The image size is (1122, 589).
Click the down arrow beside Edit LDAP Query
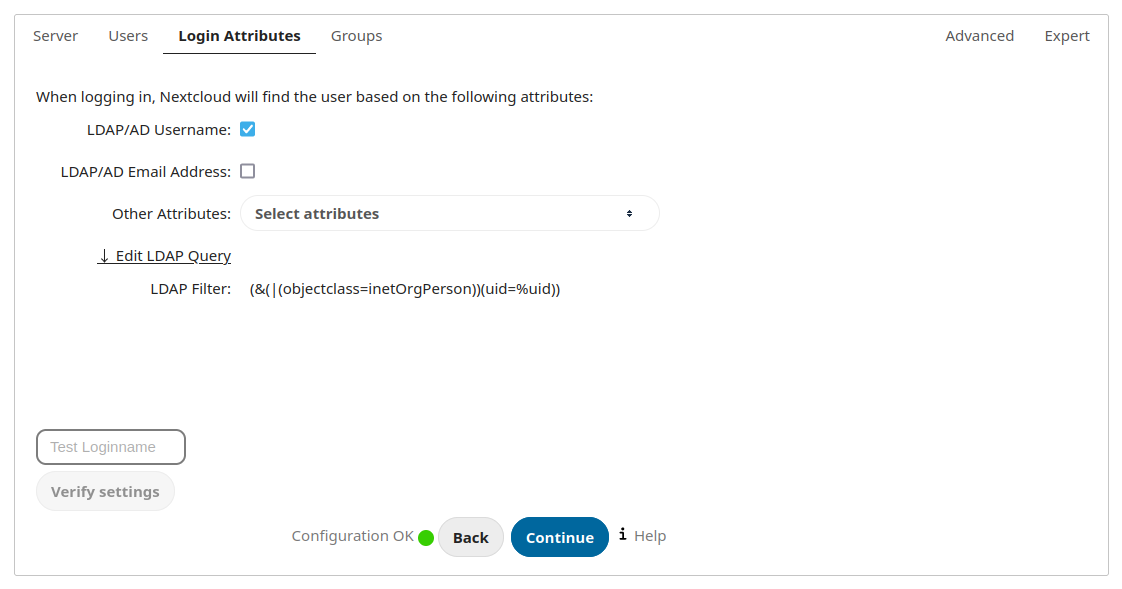pos(104,256)
